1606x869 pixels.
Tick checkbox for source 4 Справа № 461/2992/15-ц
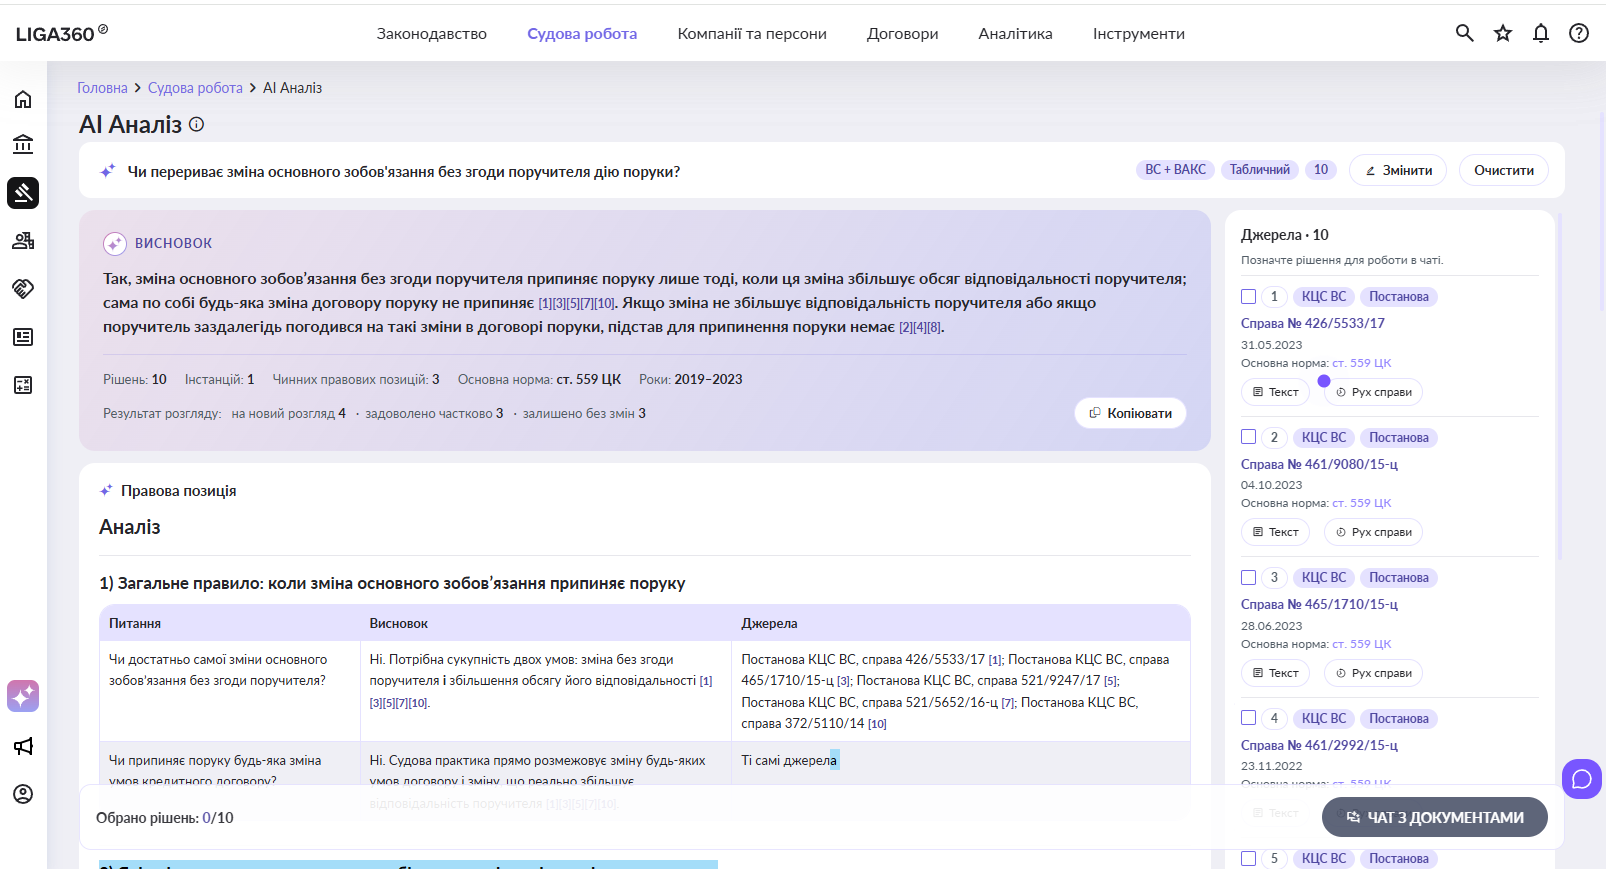click(x=1248, y=718)
